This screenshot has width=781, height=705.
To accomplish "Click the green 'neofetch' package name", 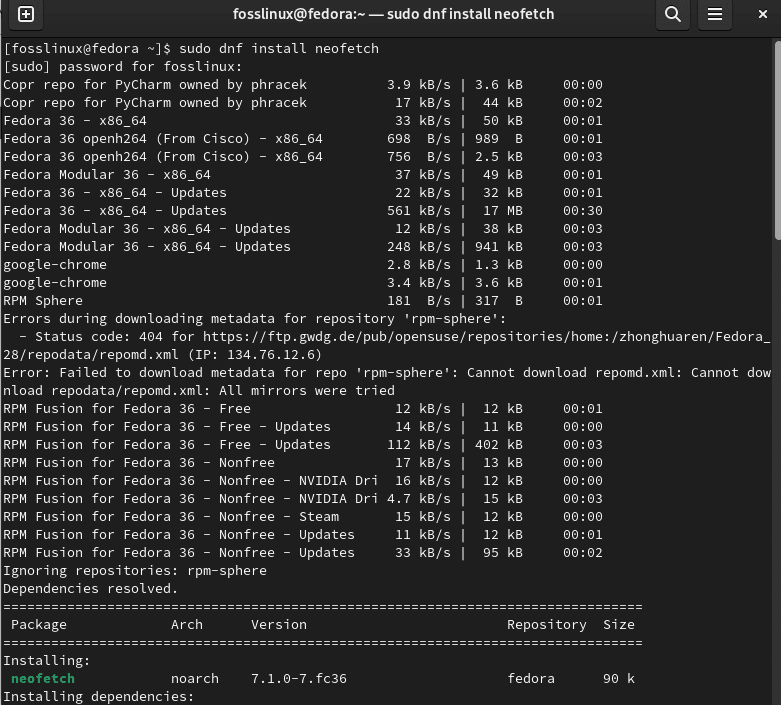I will (43, 679).
